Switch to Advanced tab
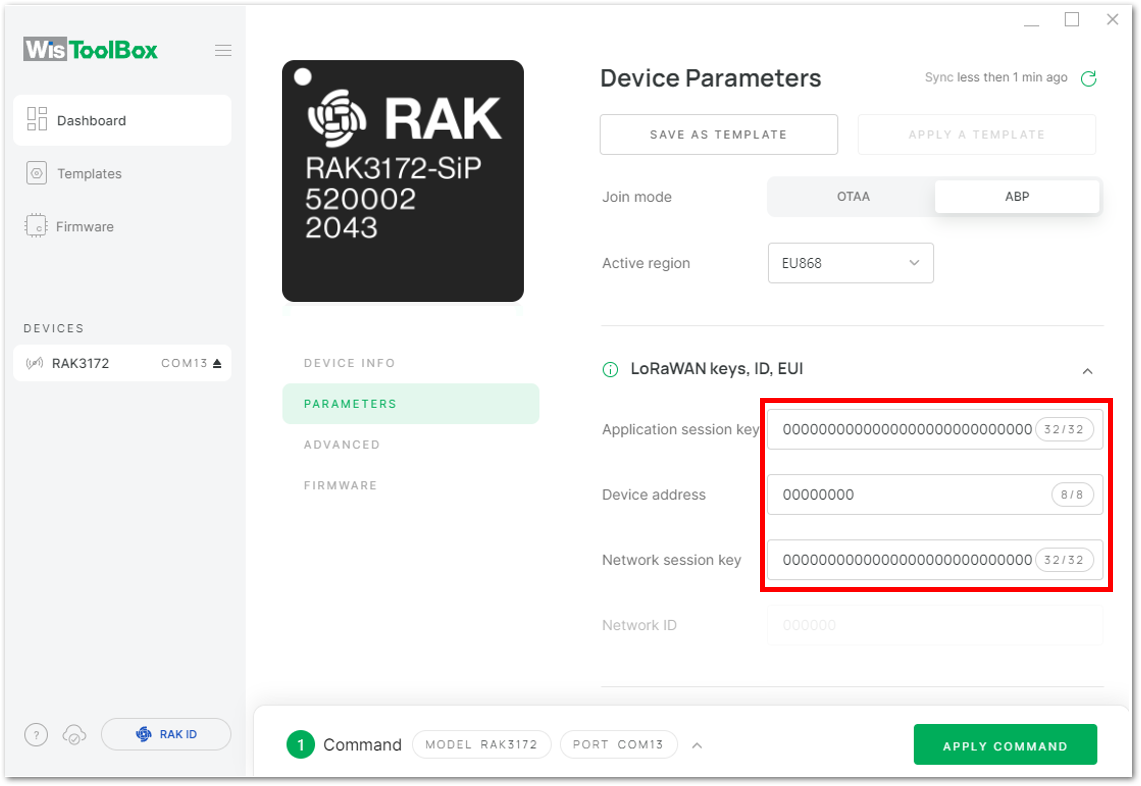The image size is (1141, 786). [342, 445]
